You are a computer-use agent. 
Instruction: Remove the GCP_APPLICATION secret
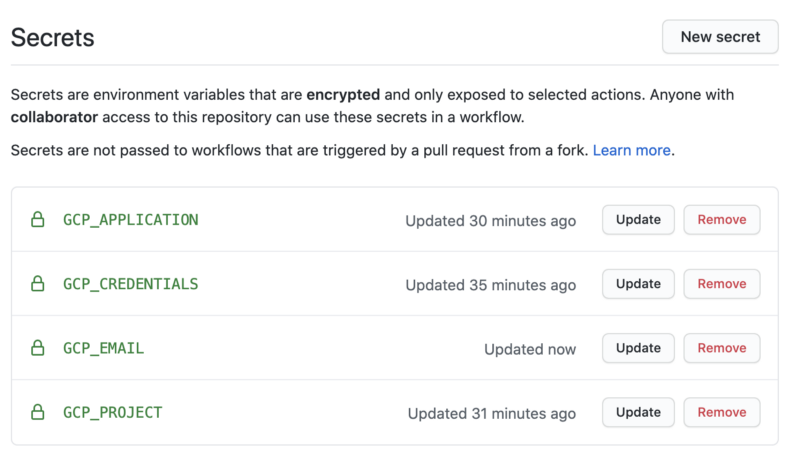722,220
